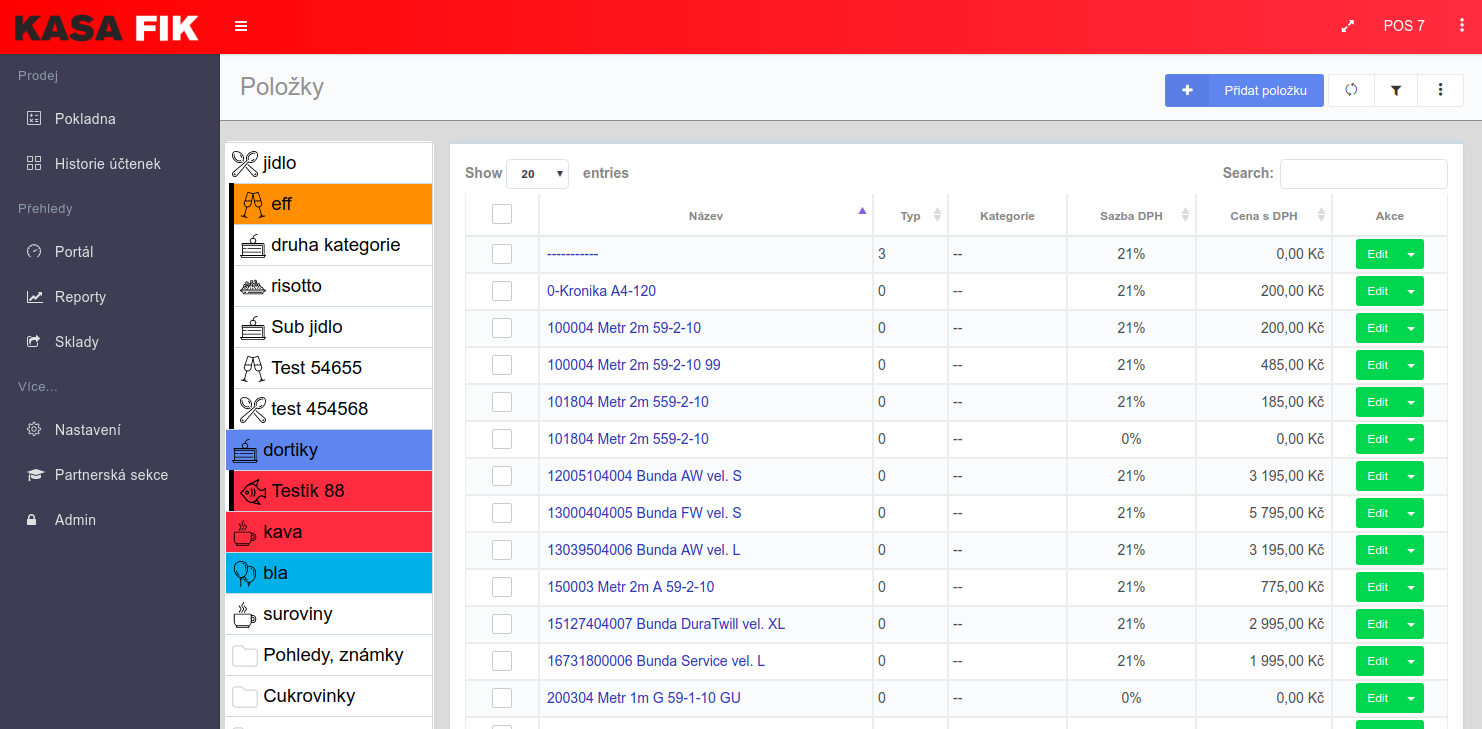Open Edit dropdown arrow for the dashes row
The image size is (1482, 729).
pos(1411,254)
